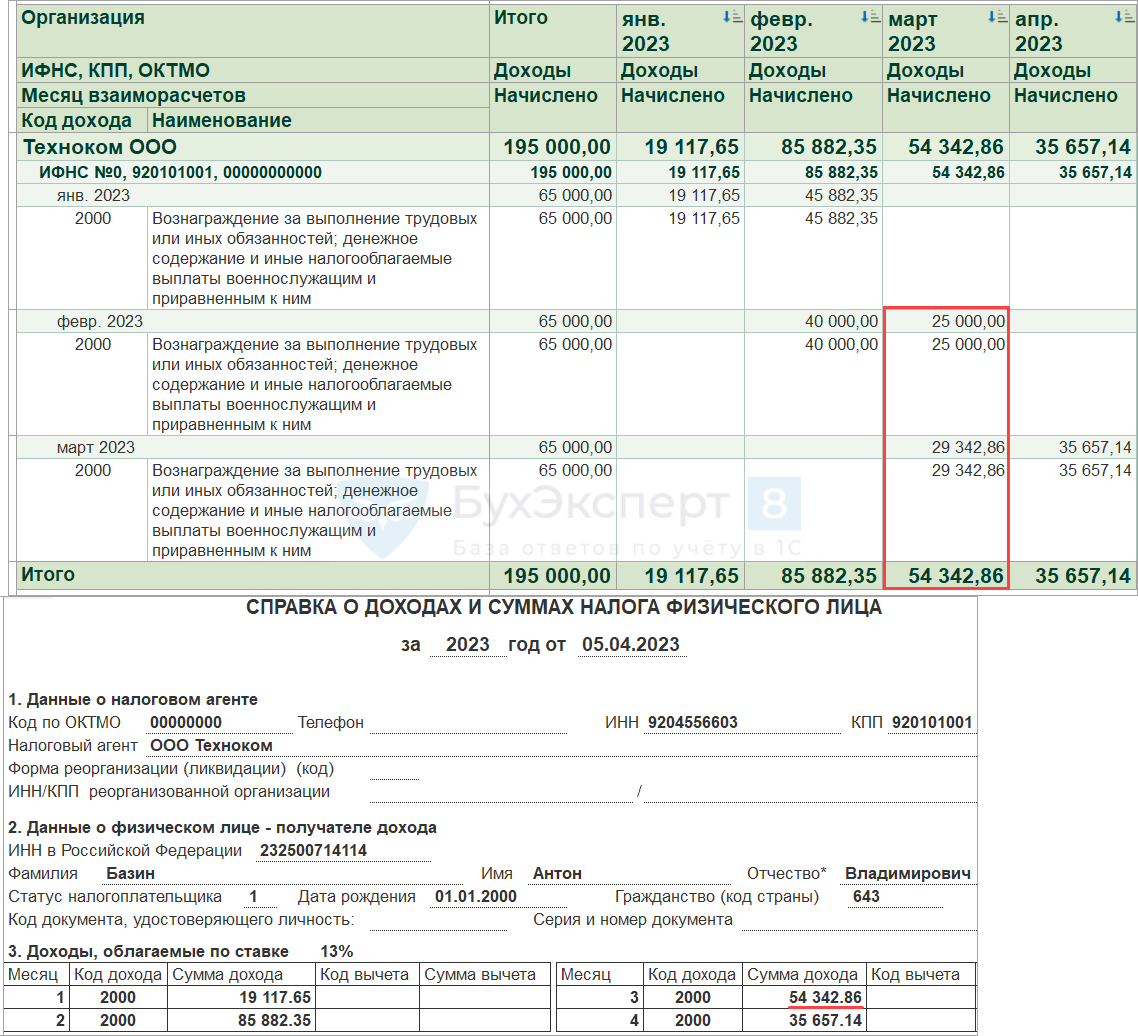Click the Организация column header
The height and width of the screenshot is (1036, 1138).
[x=83, y=18]
